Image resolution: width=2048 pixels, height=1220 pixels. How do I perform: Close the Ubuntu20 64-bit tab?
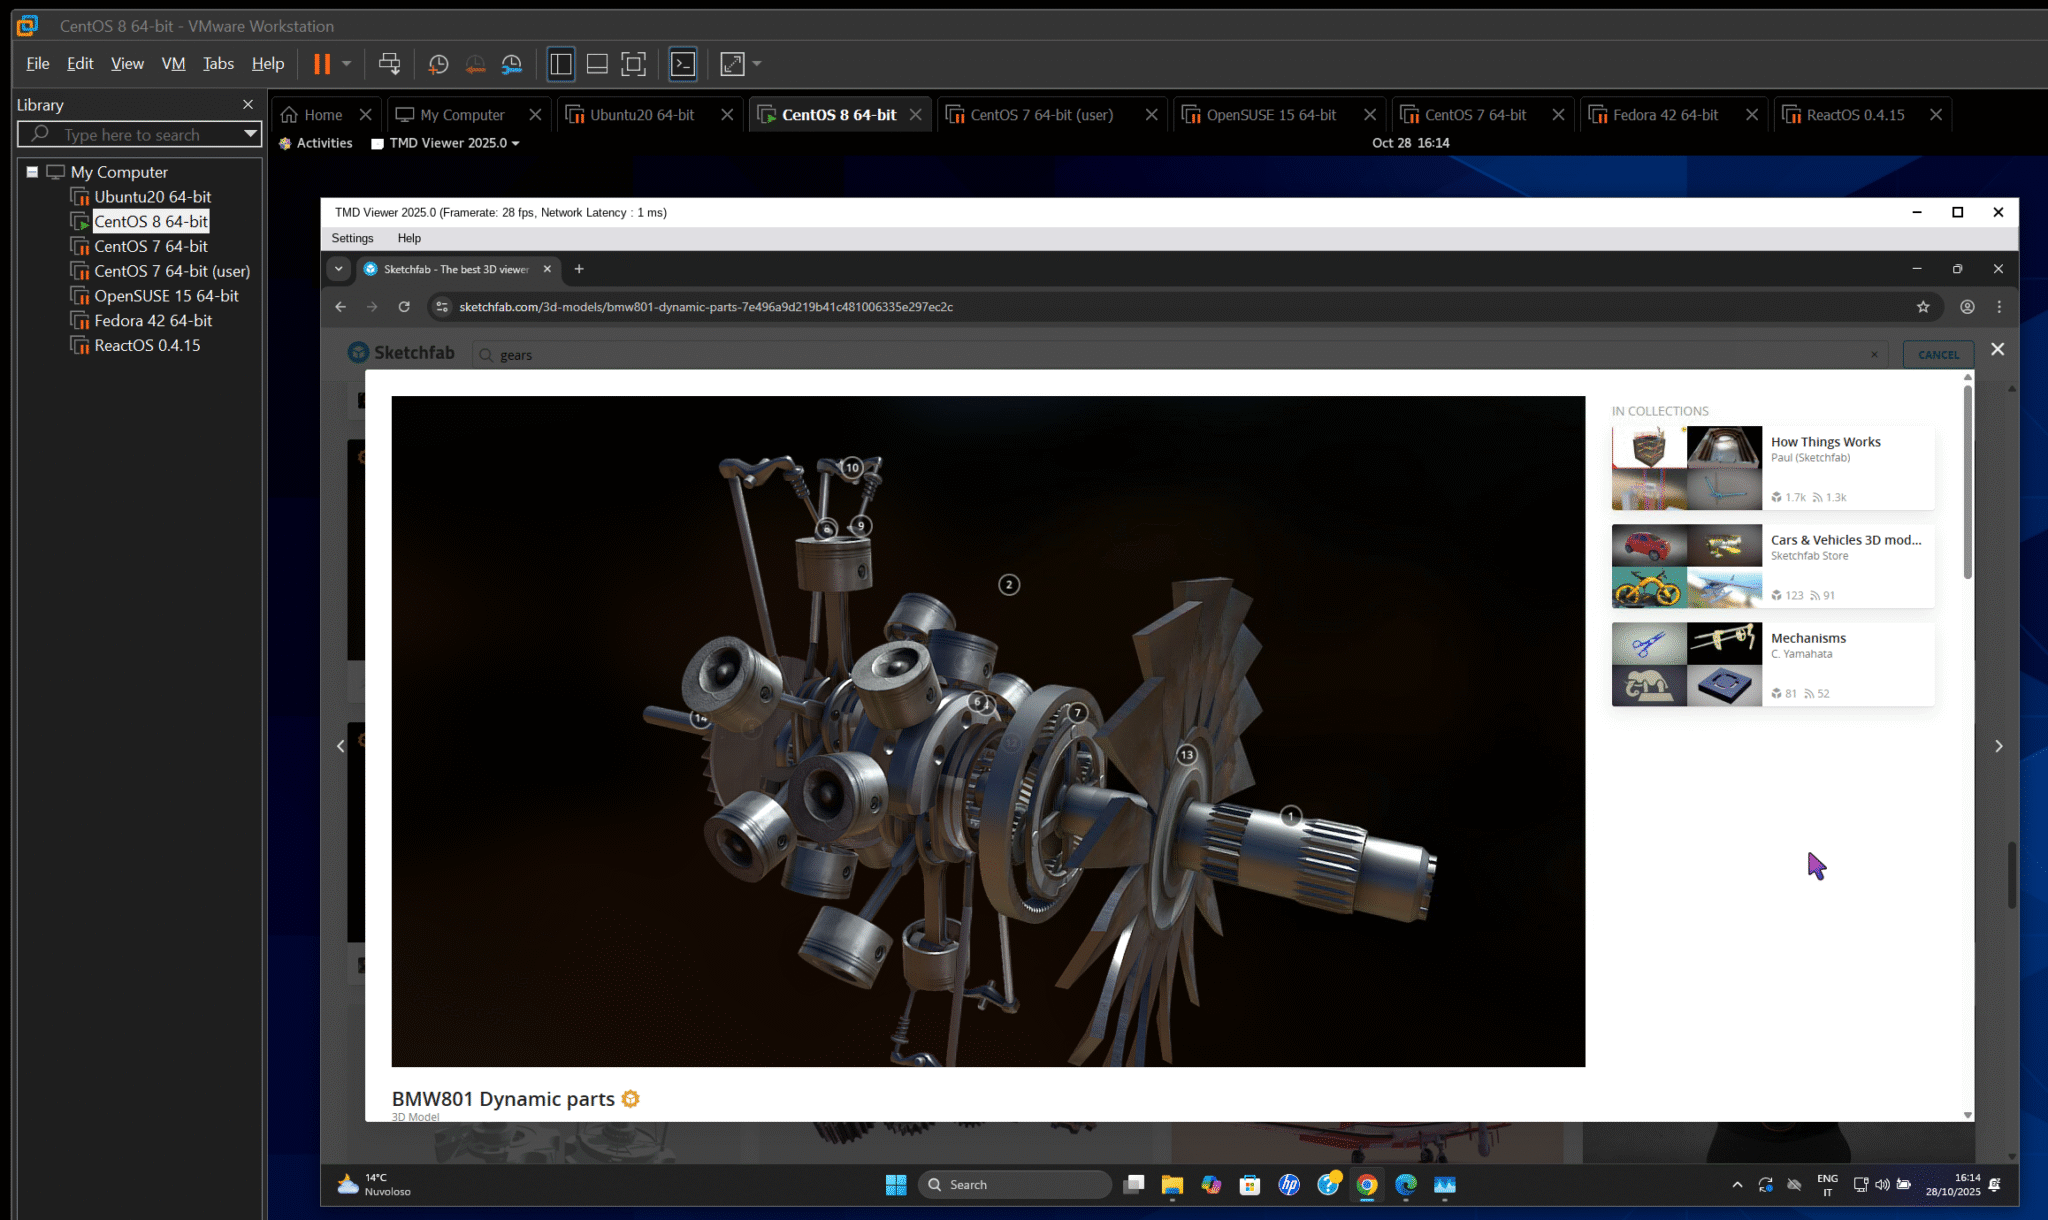pyautogui.click(x=727, y=115)
